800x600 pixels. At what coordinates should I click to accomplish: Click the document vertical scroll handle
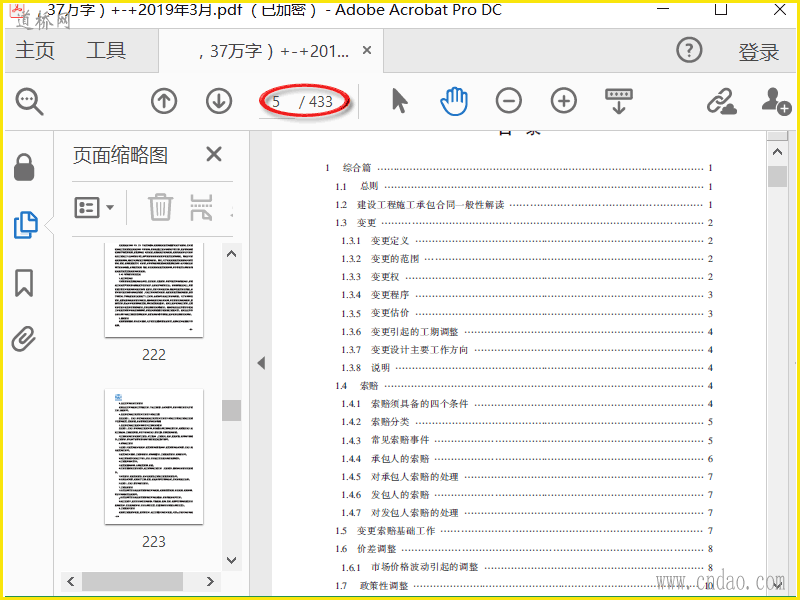tap(777, 177)
